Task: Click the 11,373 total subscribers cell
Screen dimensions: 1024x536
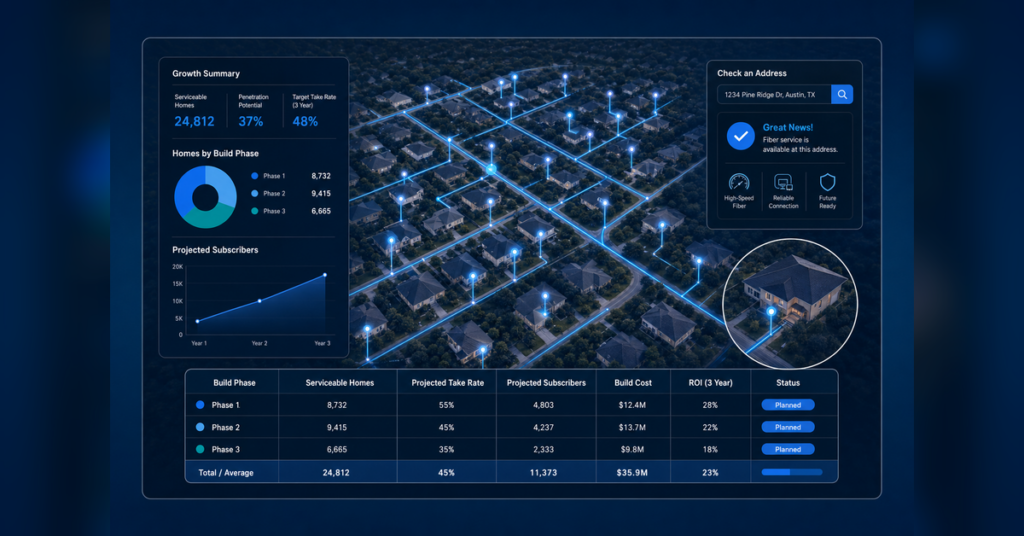Action: (543, 472)
